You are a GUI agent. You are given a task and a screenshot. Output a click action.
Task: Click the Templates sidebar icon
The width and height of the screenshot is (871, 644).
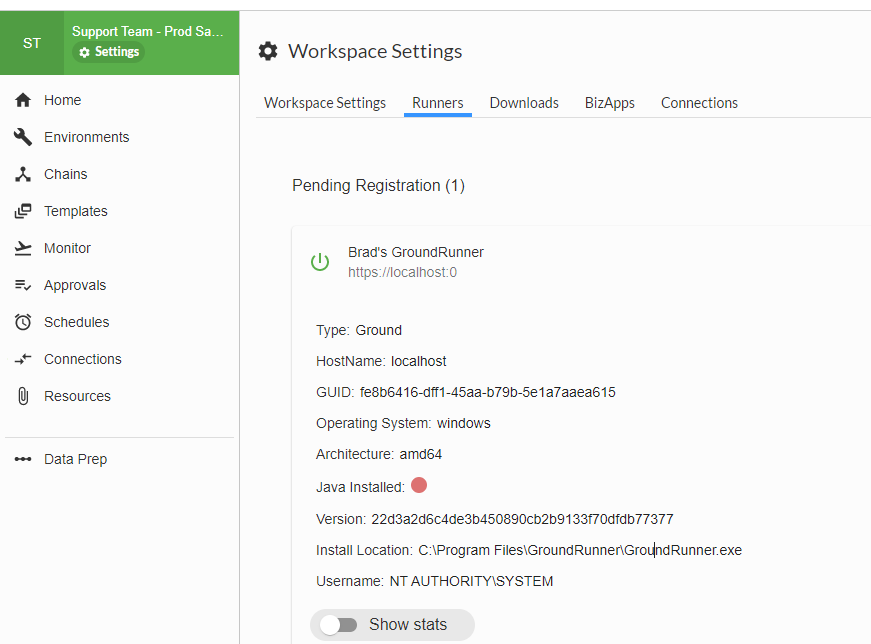pyautogui.click(x=23, y=211)
